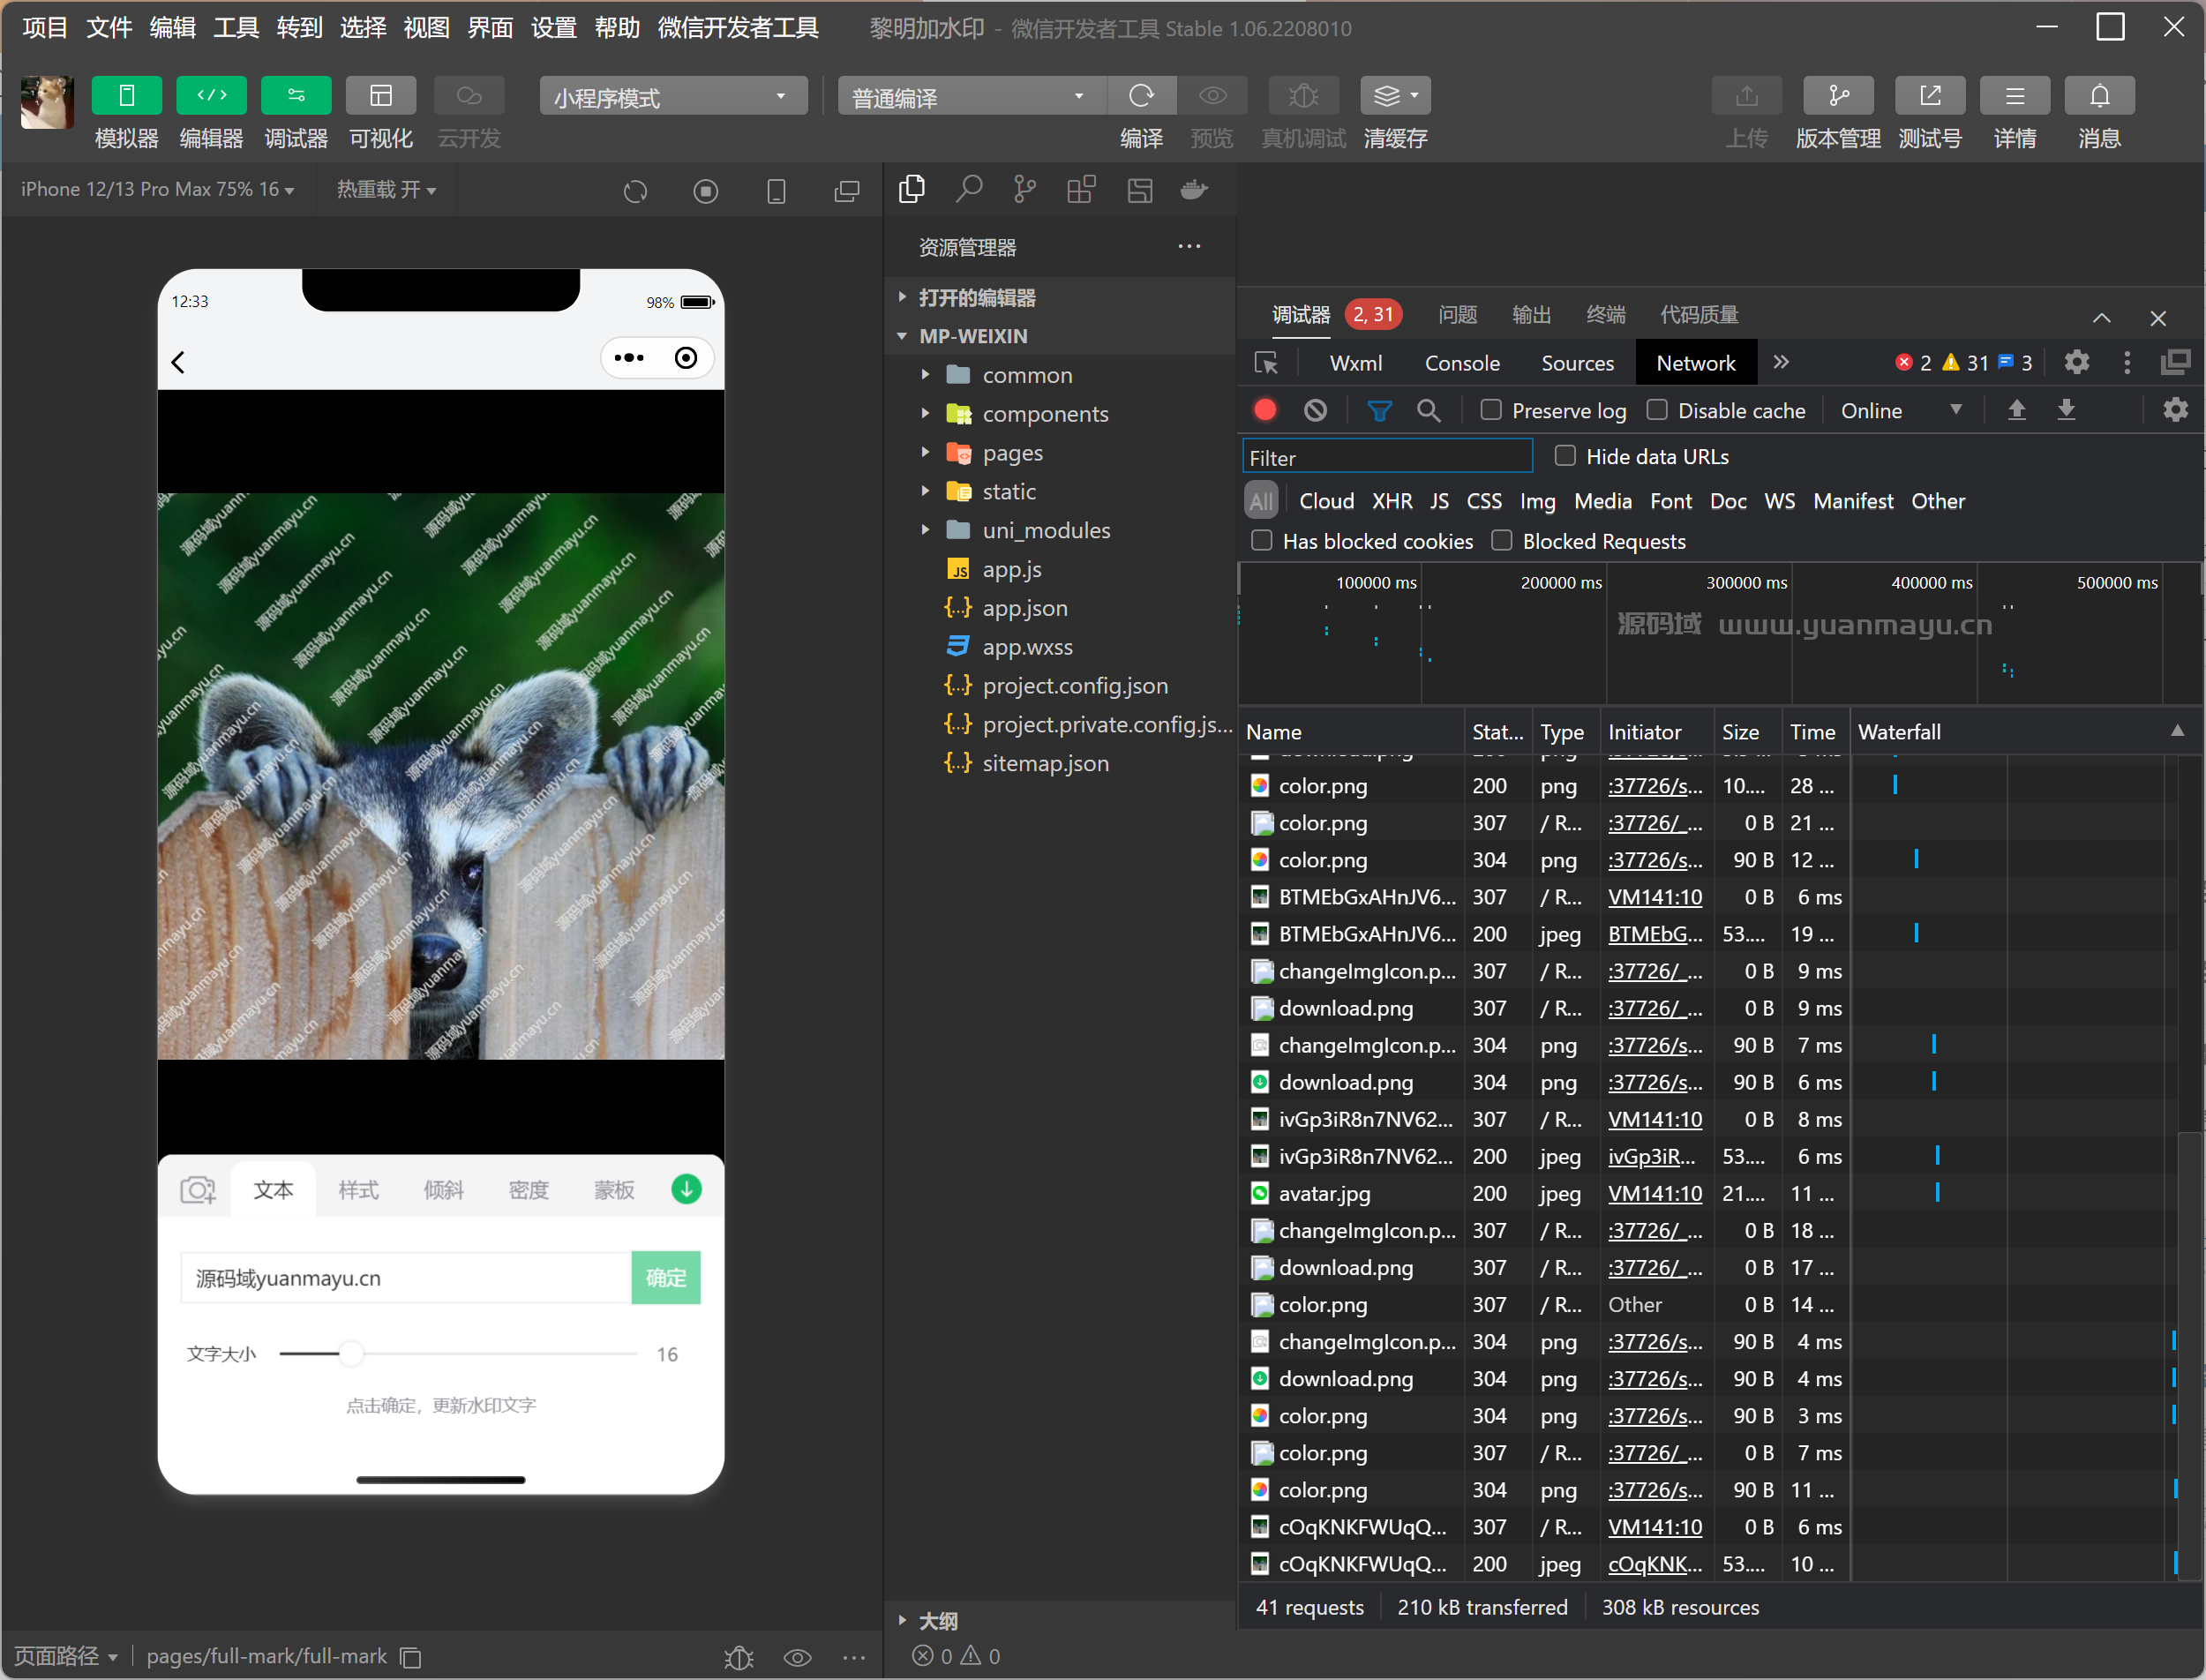Screen dimensions: 2206x1680
Task: Switch to the Console tab
Action: click(x=1461, y=363)
